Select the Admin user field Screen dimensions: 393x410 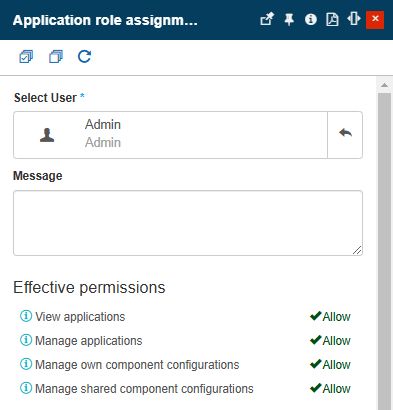coord(170,135)
